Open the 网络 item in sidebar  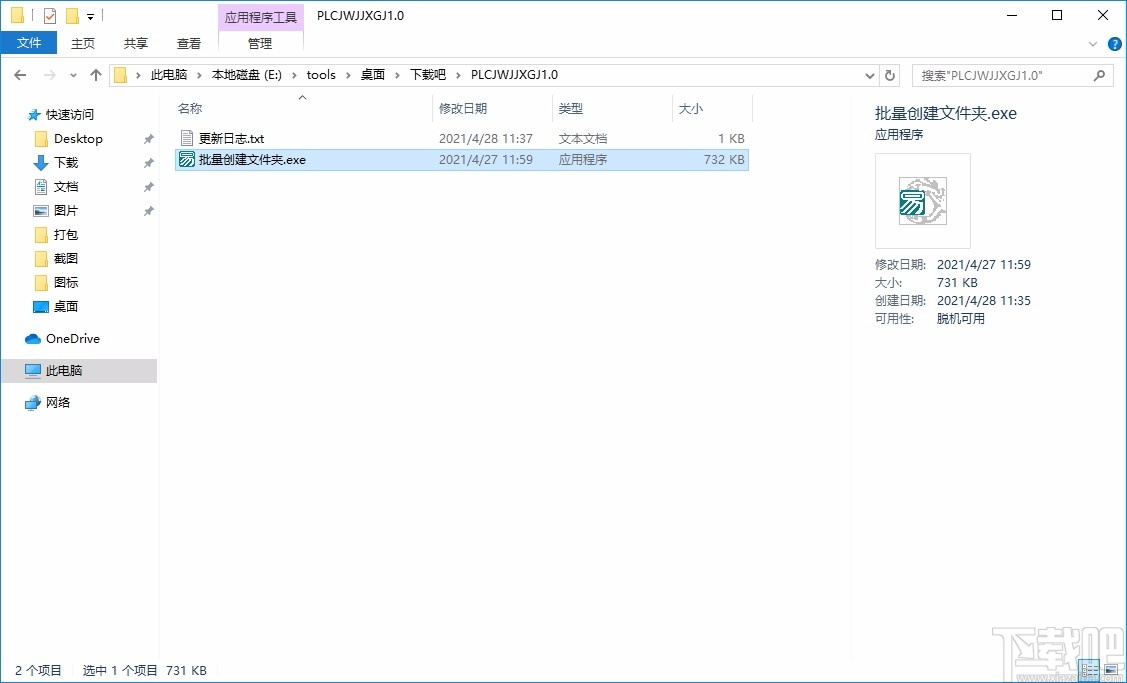(54, 402)
